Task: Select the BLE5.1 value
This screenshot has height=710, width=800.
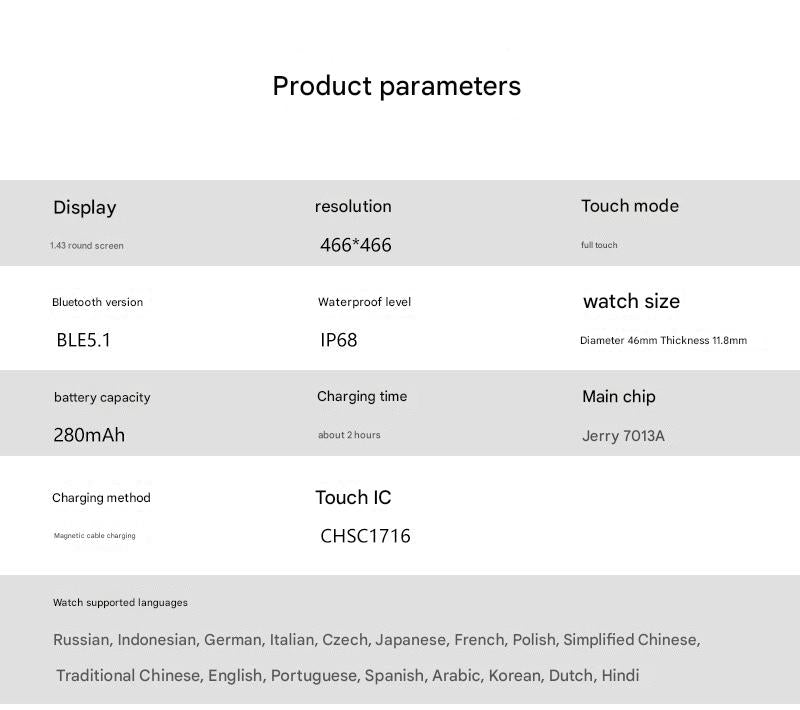Action: click(x=84, y=340)
